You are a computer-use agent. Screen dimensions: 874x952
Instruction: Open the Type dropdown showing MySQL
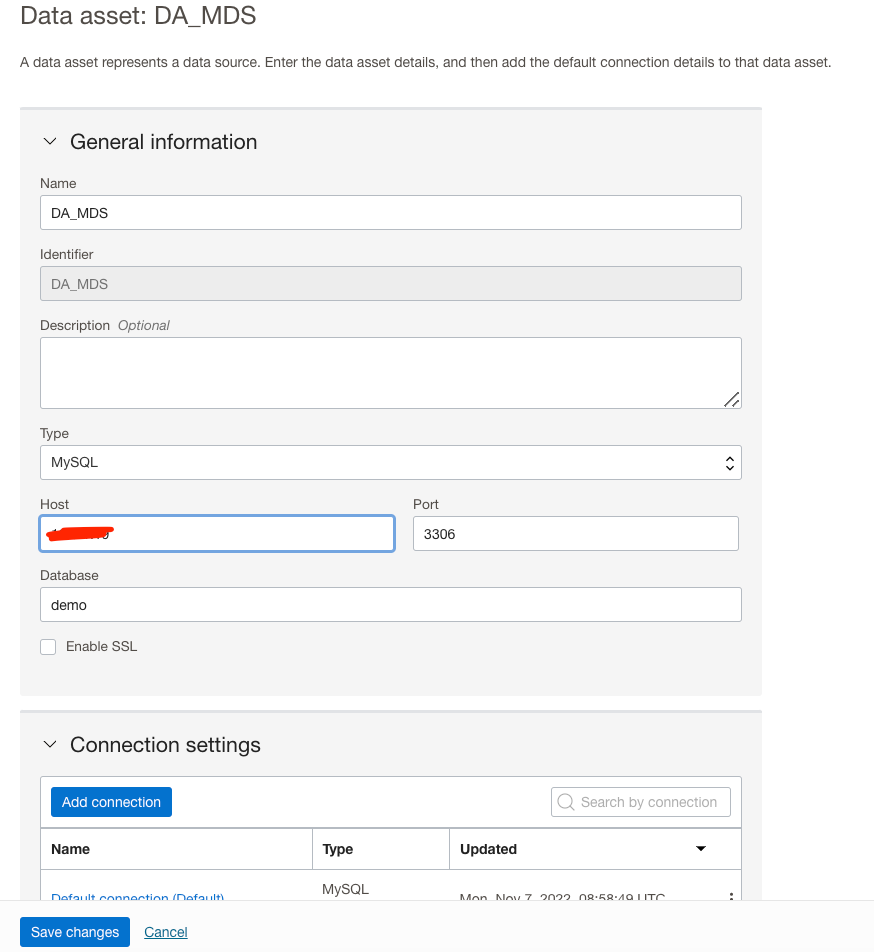point(390,463)
